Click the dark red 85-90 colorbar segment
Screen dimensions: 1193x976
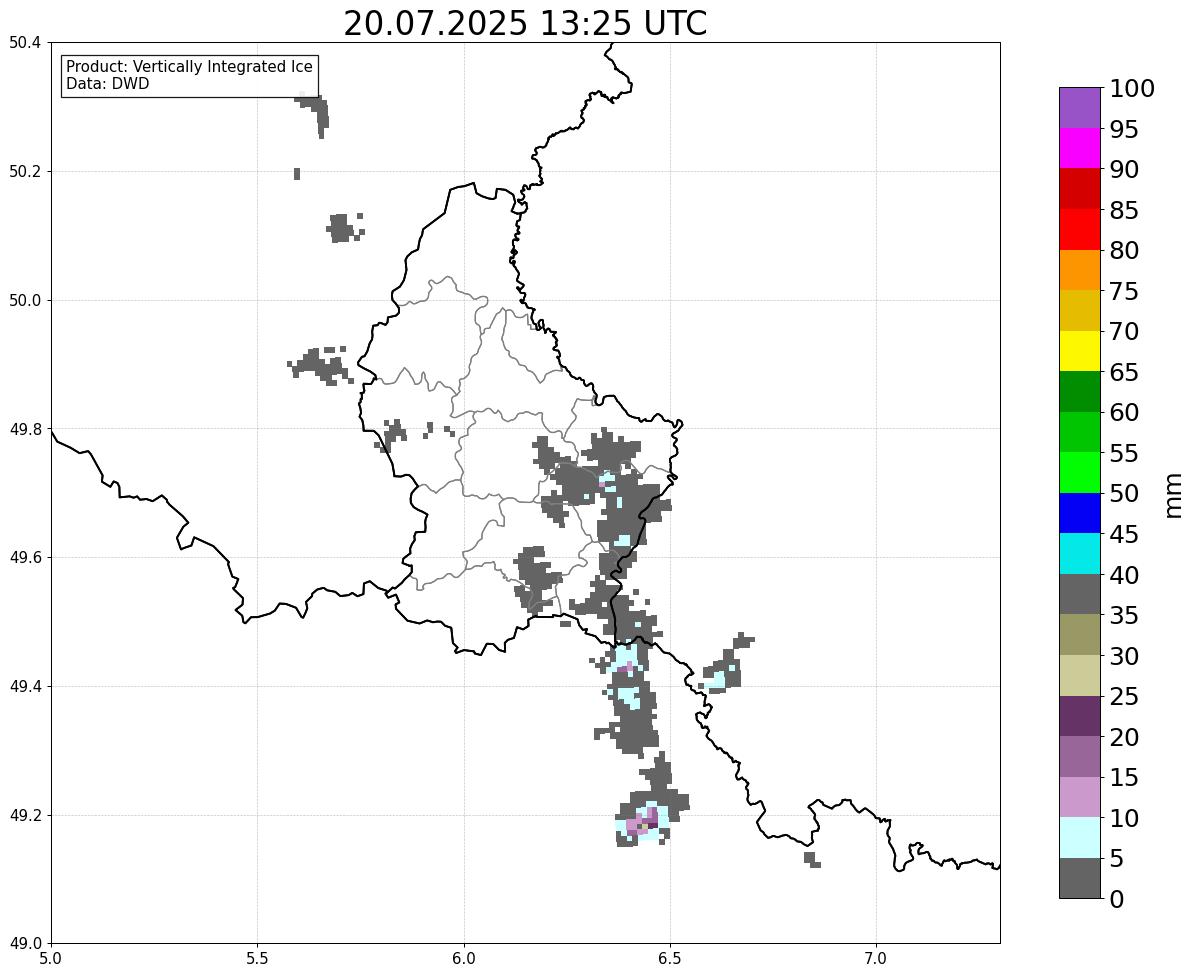(x=1080, y=189)
